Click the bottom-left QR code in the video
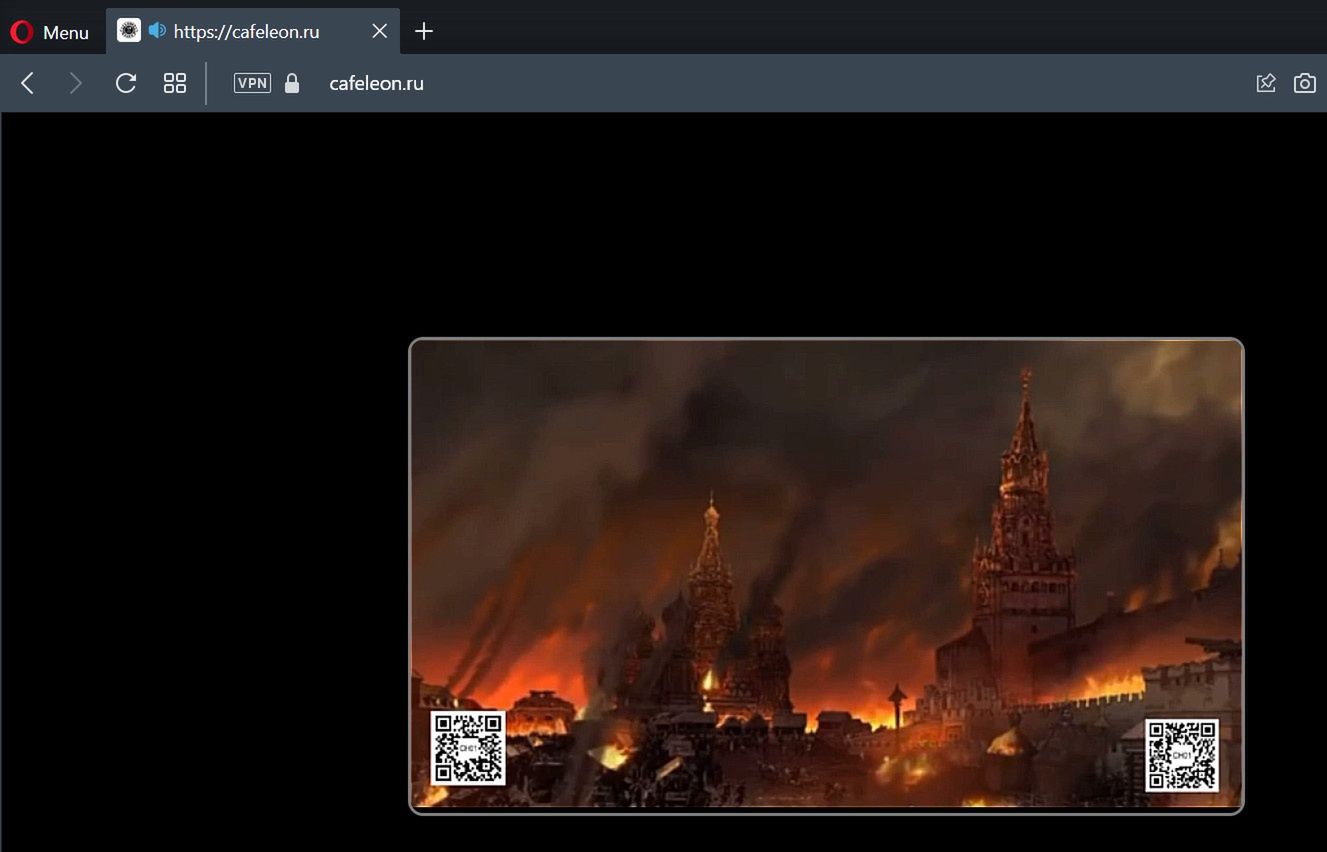This screenshot has height=852, width=1327. click(x=468, y=748)
